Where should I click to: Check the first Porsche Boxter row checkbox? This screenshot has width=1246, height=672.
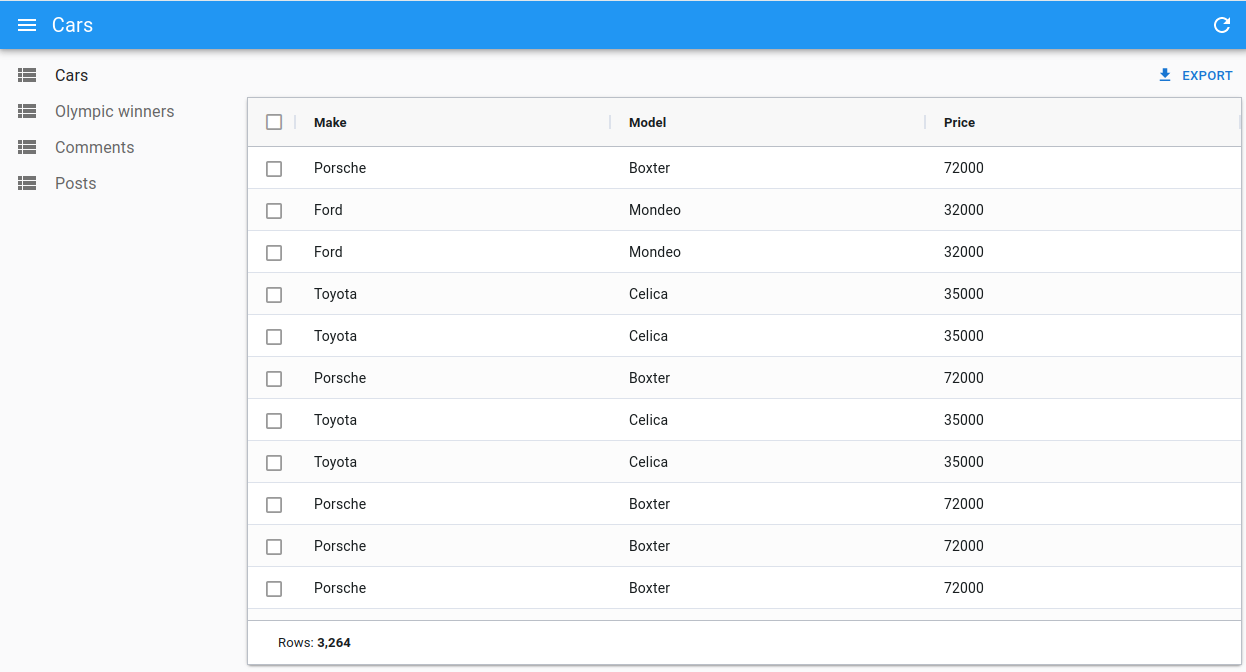[x=274, y=168]
